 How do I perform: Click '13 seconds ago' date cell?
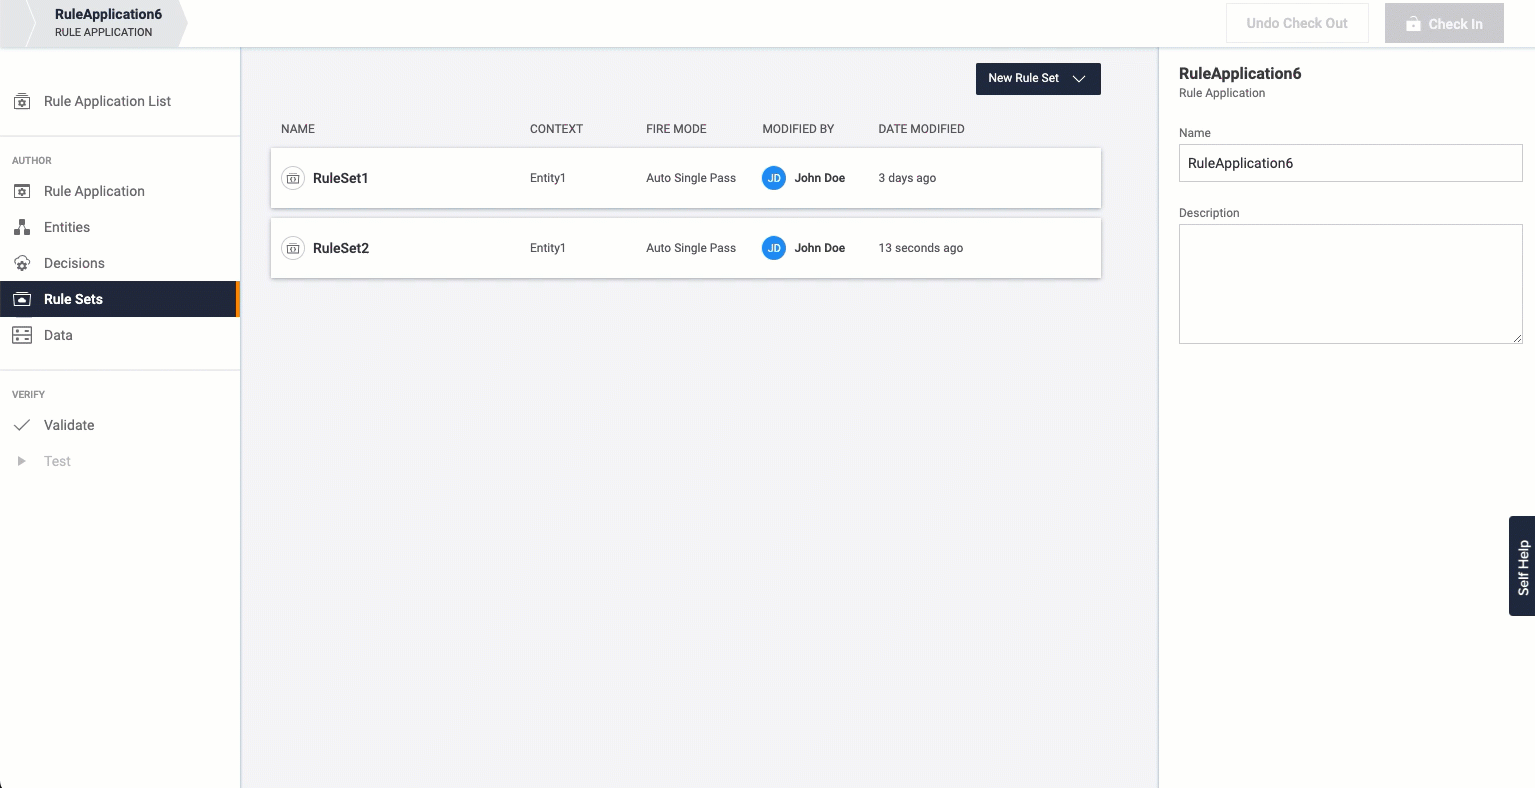point(921,248)
